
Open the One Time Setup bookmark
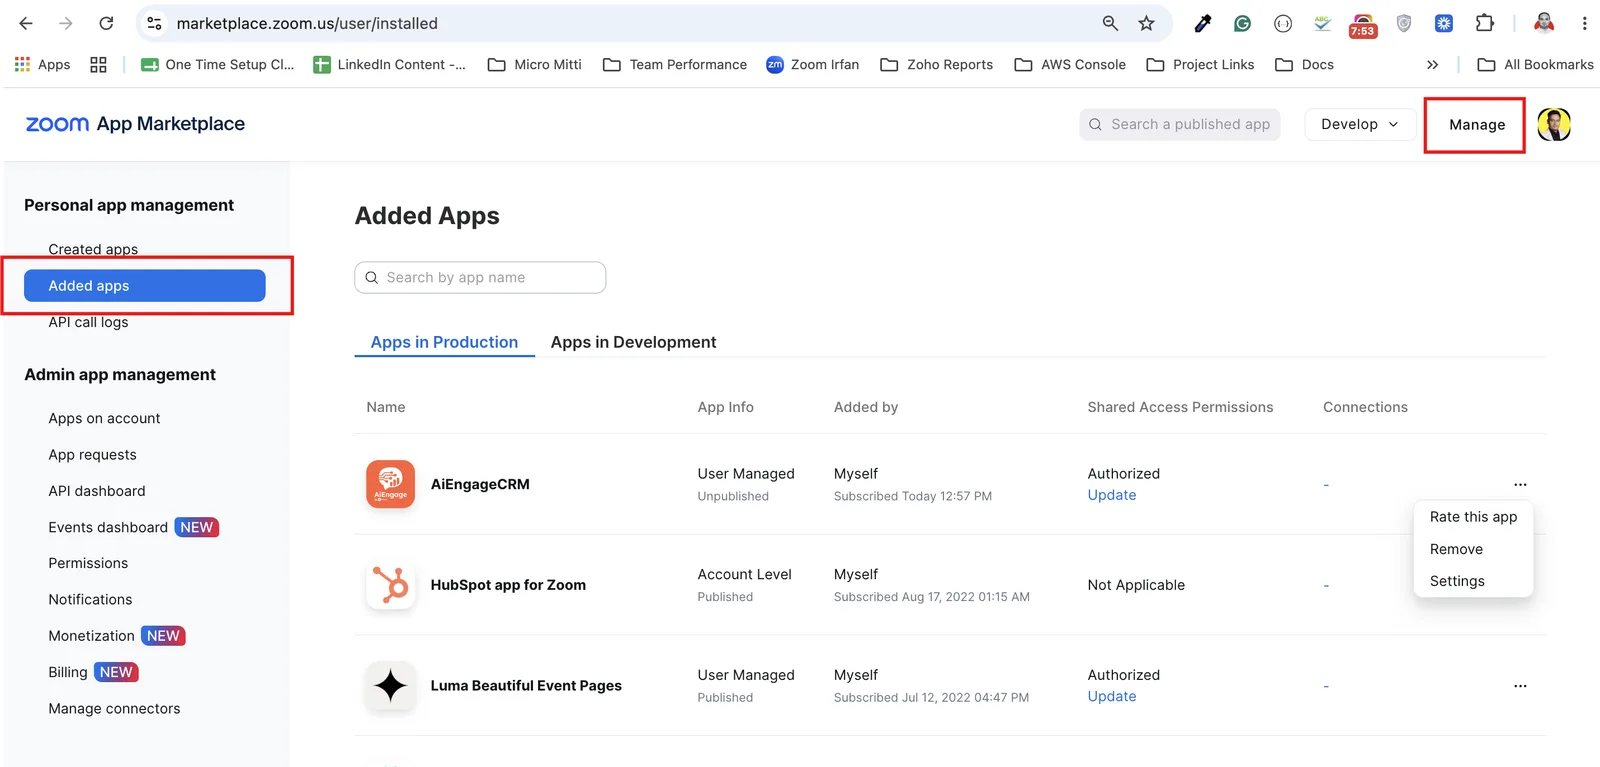coord(218,64)
